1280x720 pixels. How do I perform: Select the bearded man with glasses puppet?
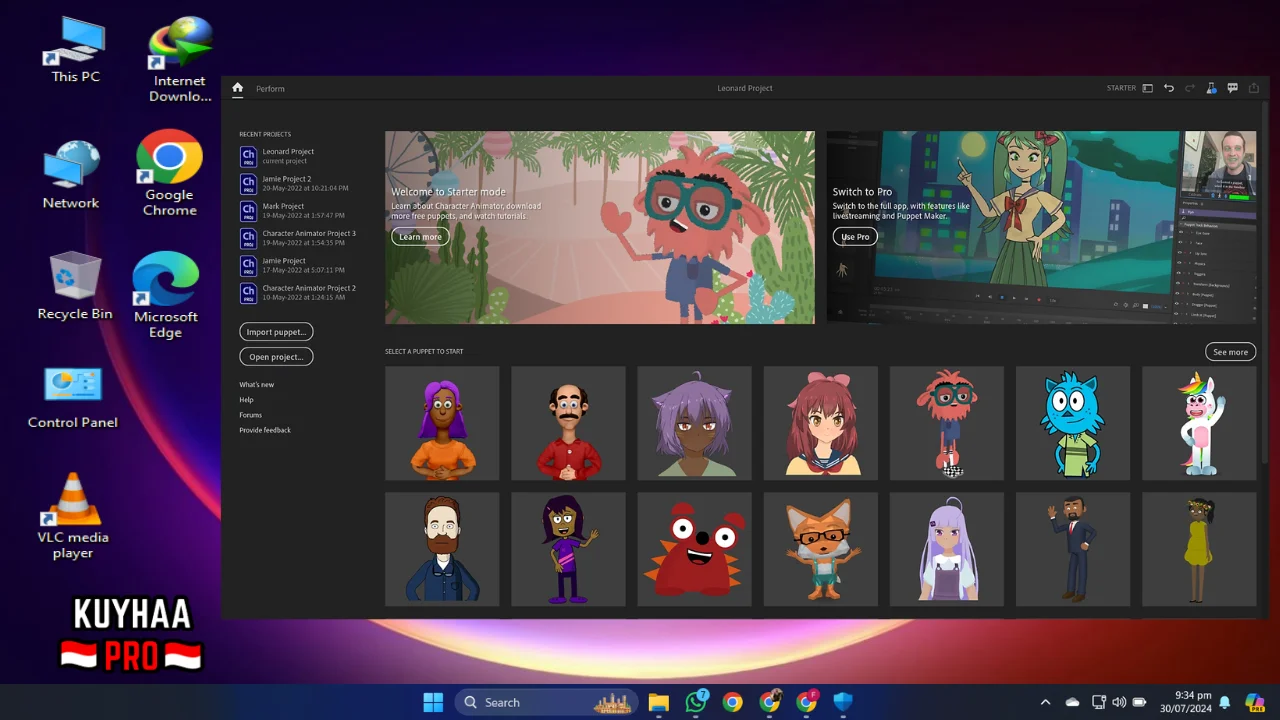(442, 549)
